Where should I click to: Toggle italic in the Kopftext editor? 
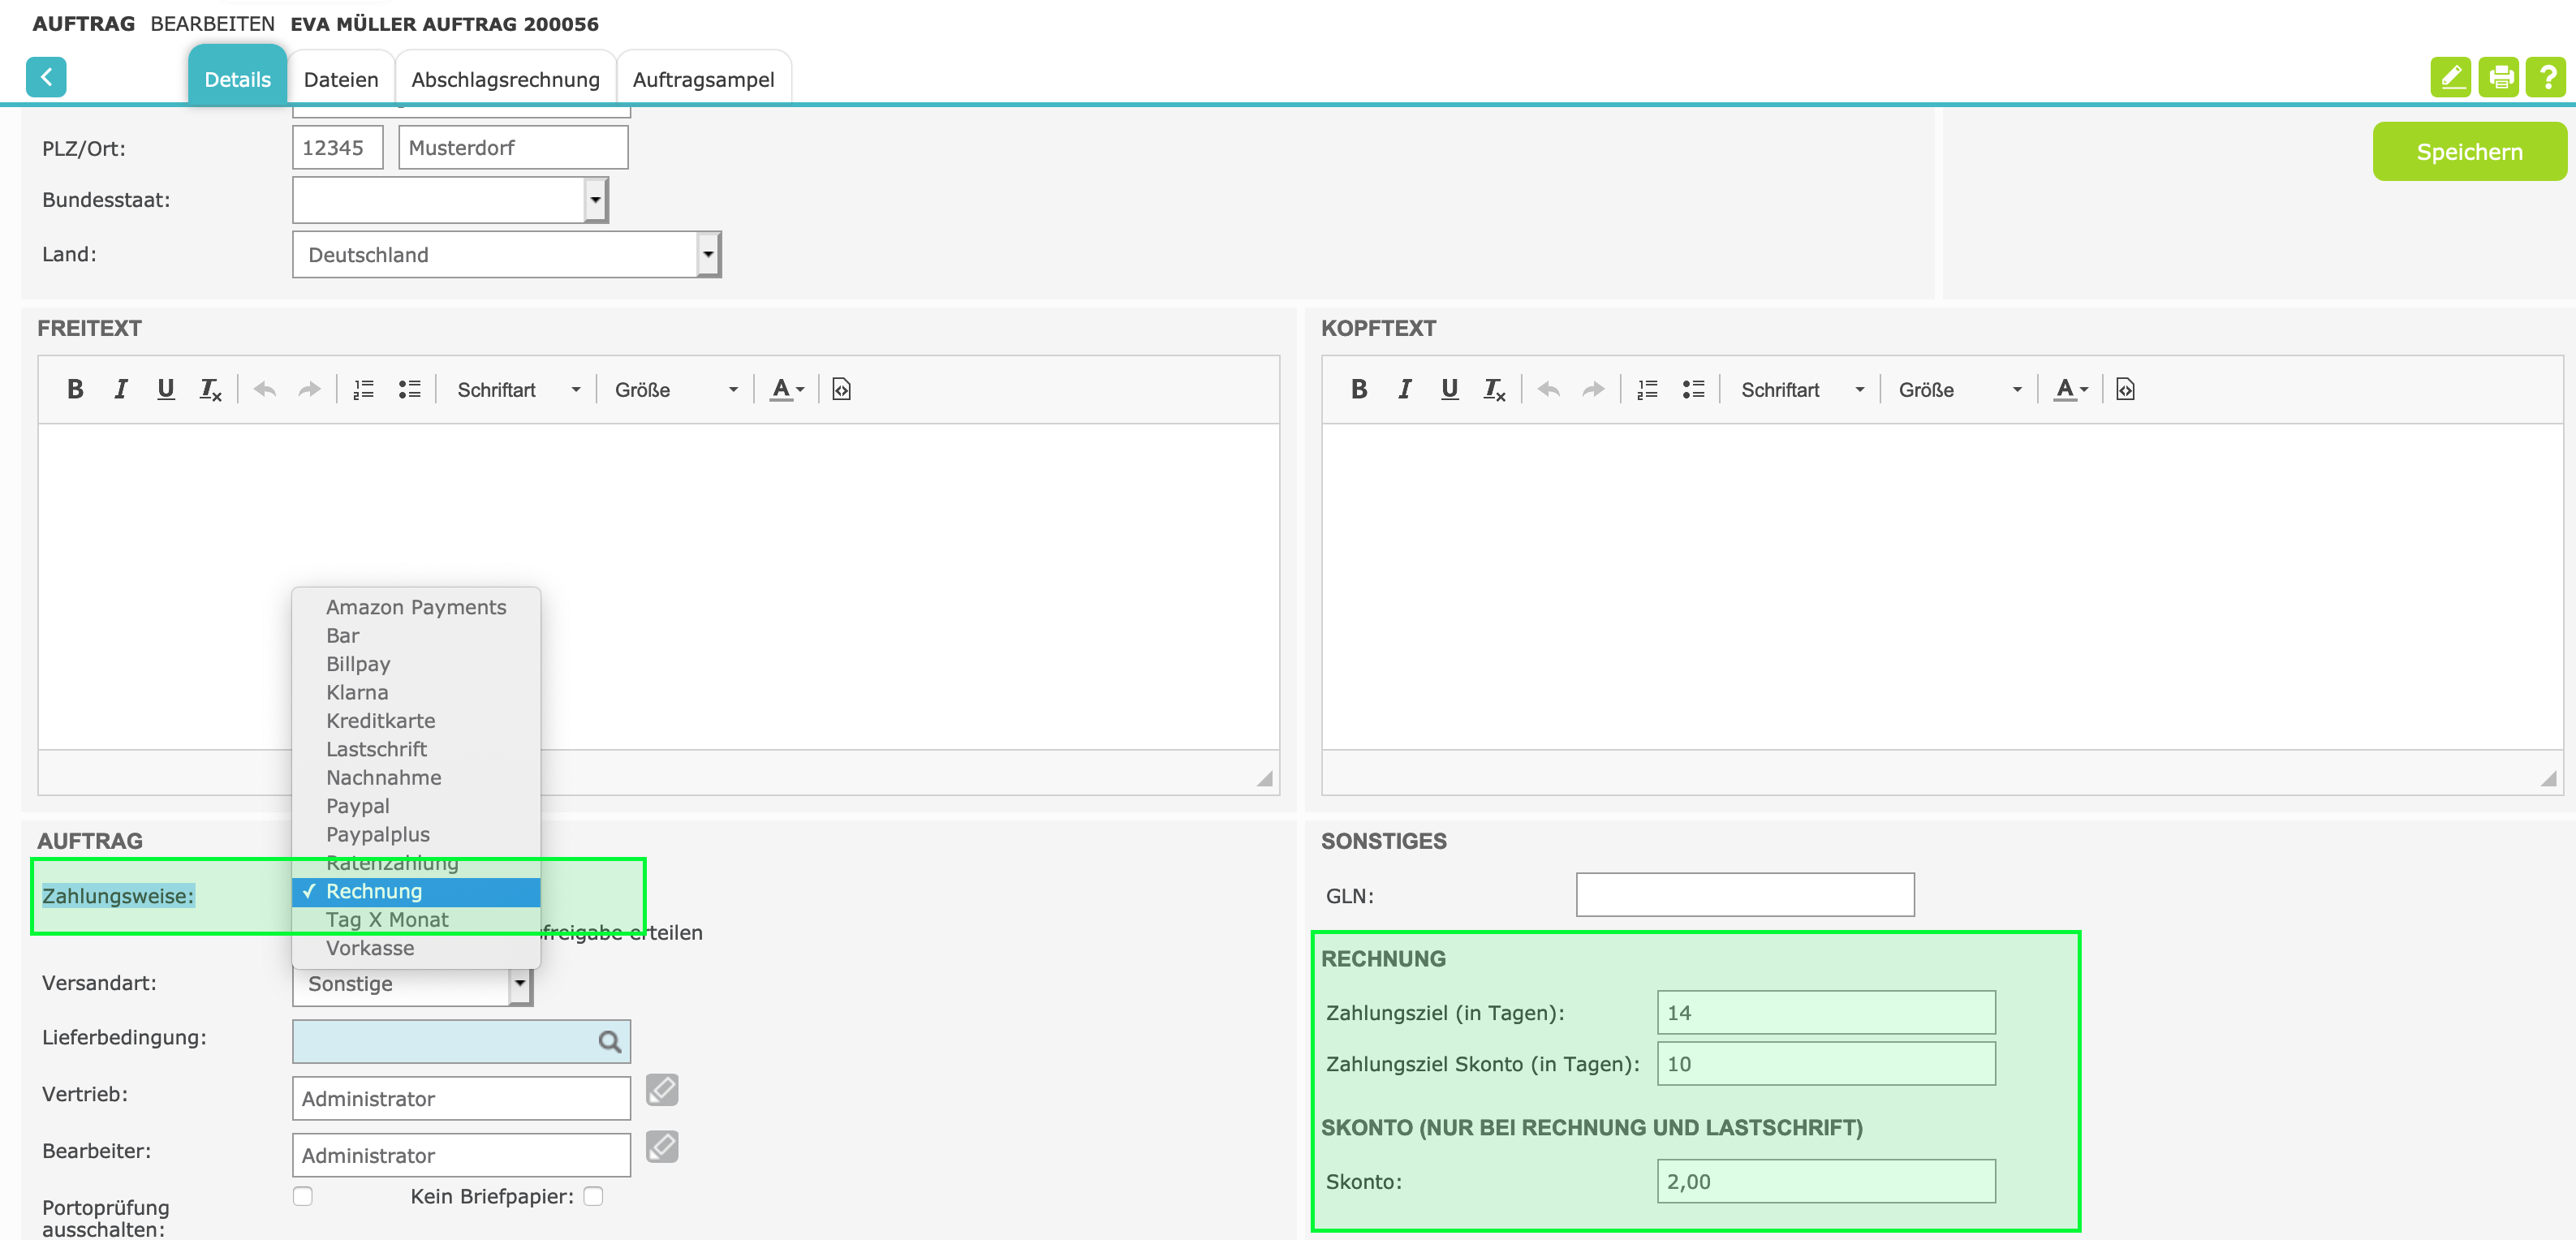[1404, 389]
